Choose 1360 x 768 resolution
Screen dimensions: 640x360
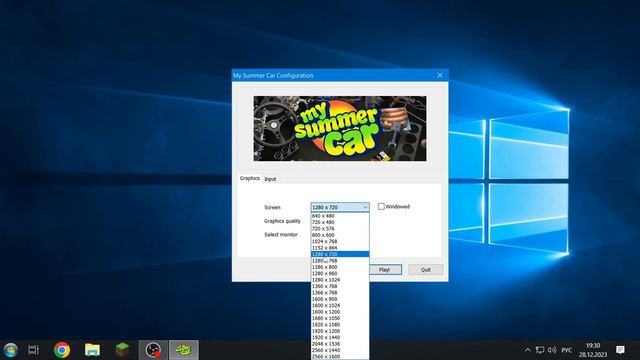point(340,286)
